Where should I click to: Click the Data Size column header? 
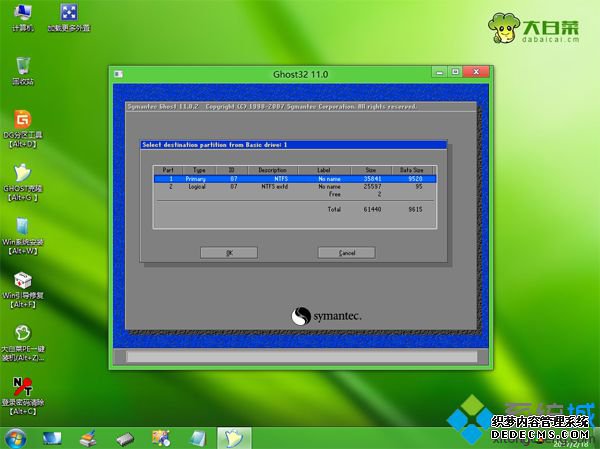(x=412, y=170)
